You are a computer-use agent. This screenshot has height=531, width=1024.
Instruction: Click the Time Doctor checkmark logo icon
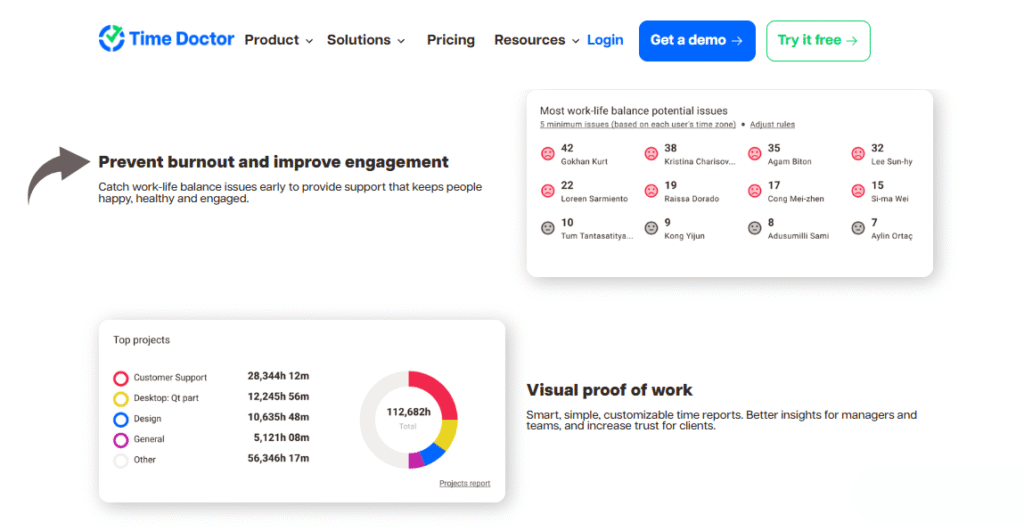coord(111,39)
